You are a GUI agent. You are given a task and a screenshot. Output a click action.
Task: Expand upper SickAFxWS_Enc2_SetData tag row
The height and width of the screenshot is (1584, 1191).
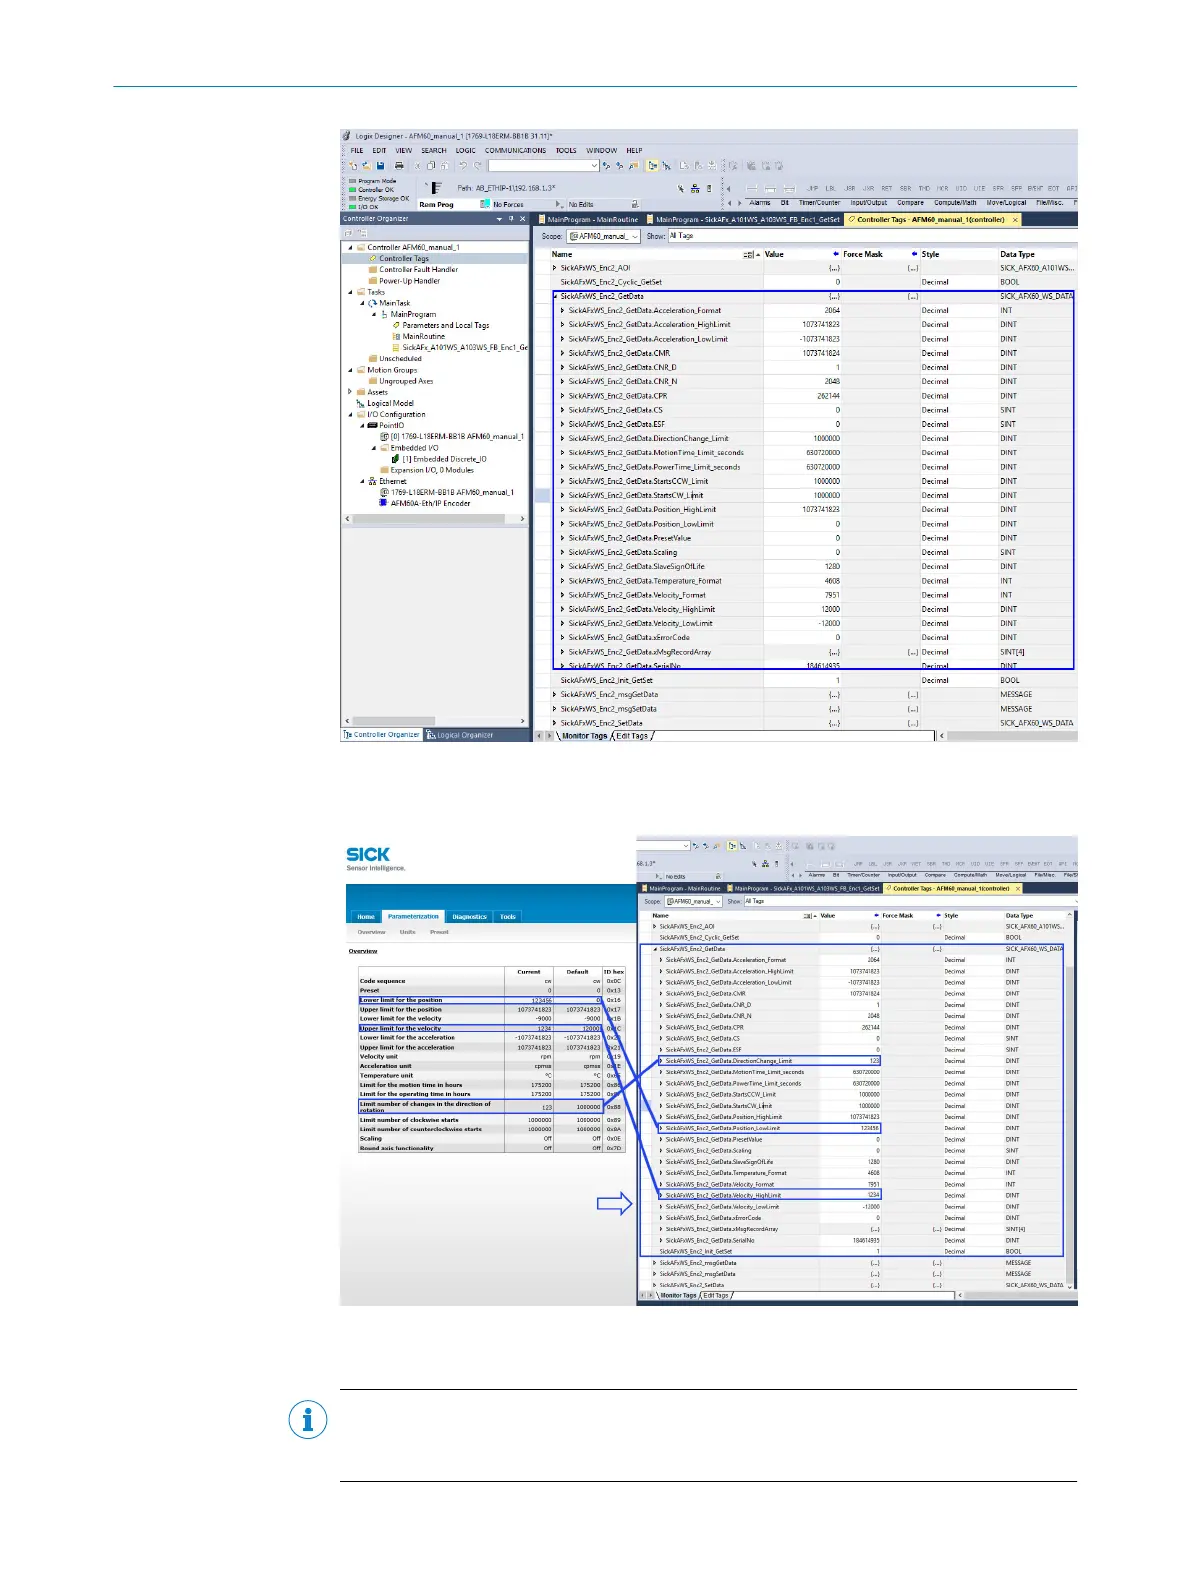(555, 723)
